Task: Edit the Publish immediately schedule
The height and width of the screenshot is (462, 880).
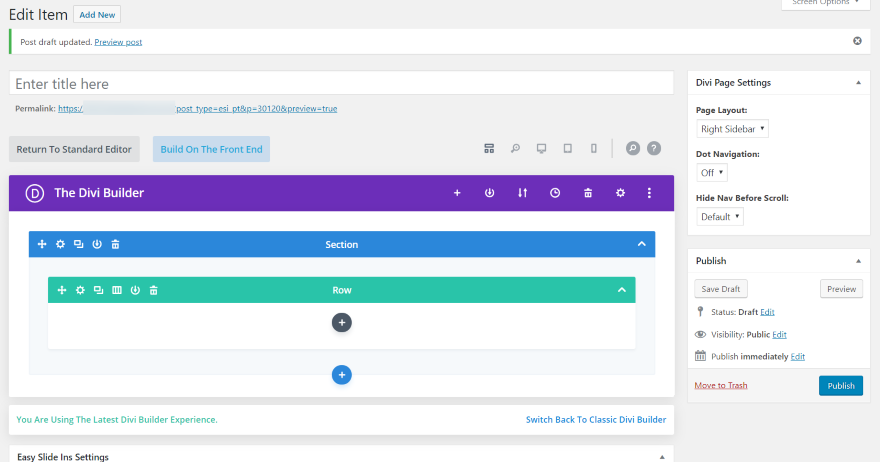Action: [x=798, y=356]
